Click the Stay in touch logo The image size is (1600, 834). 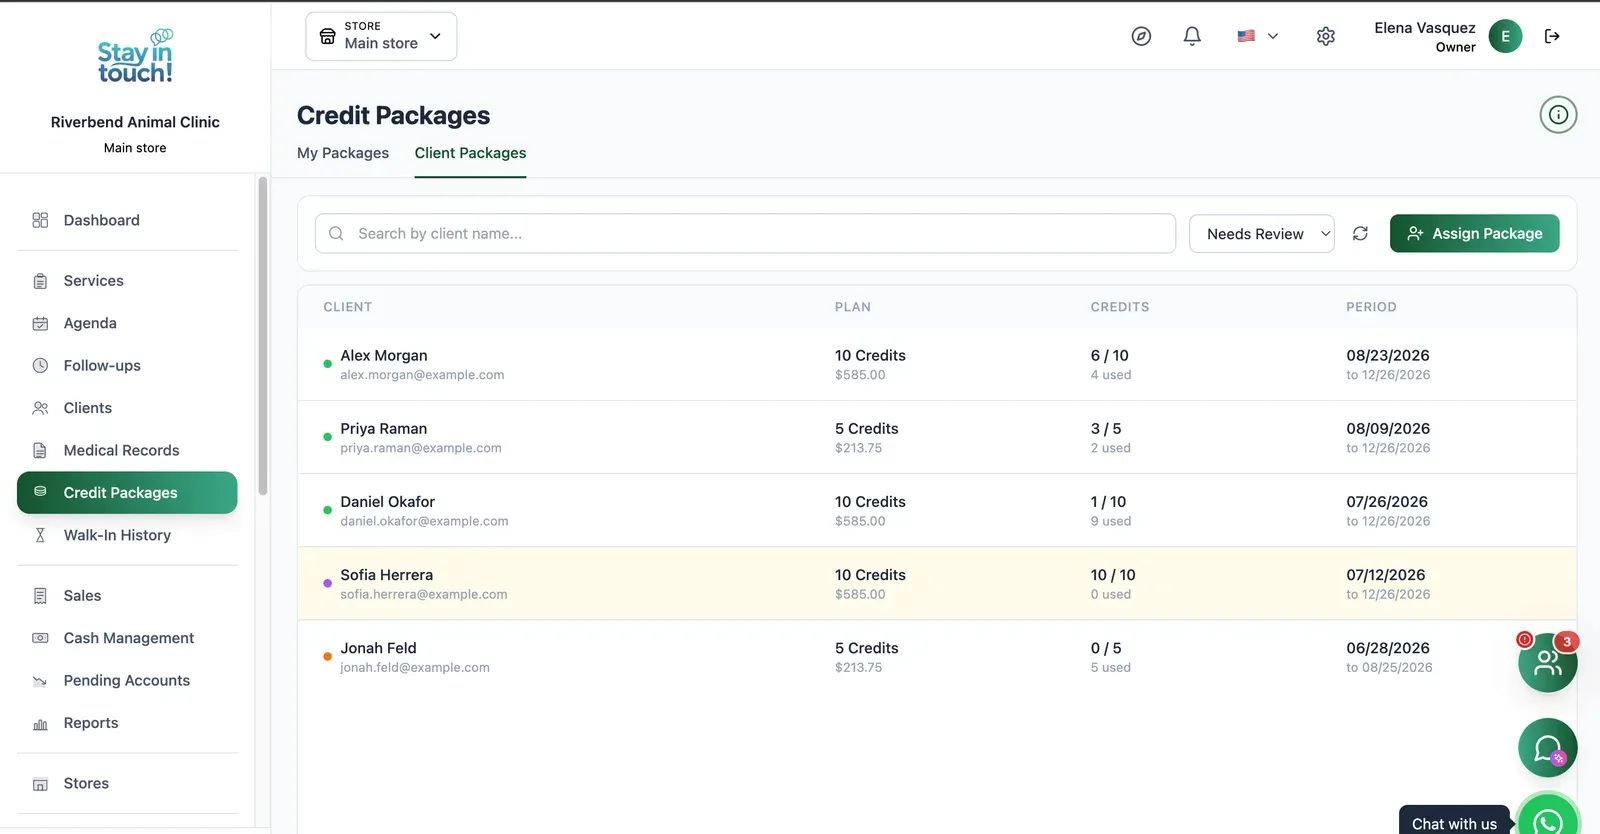point(135,56)
